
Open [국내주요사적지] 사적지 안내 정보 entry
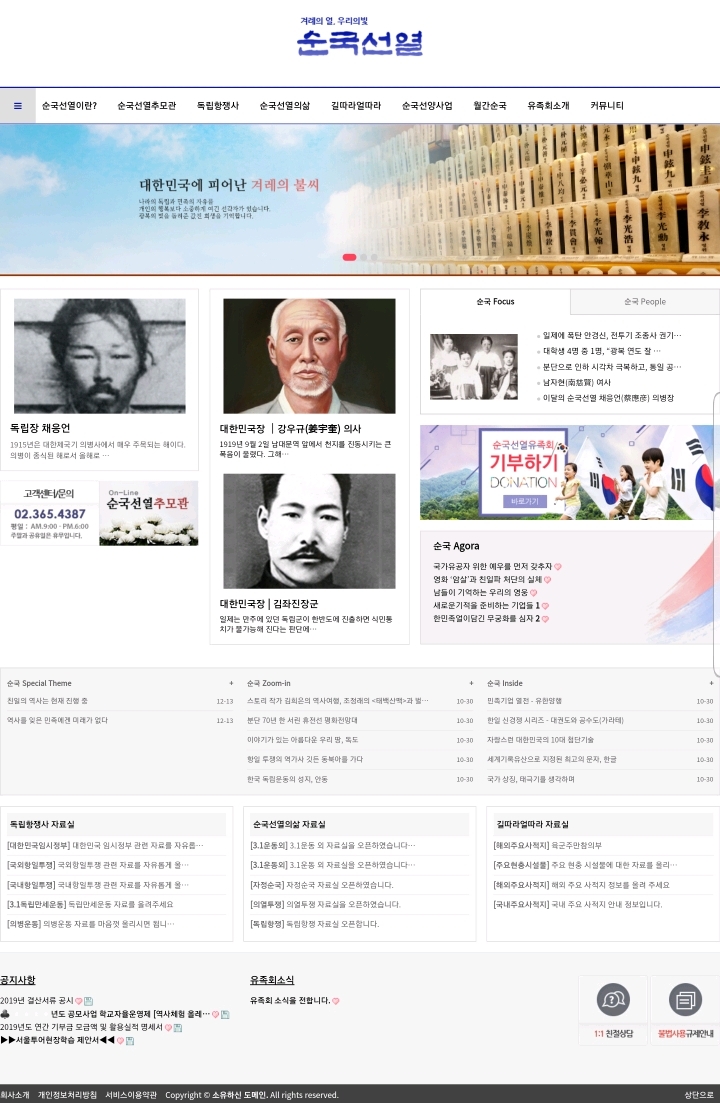[578, 905]
